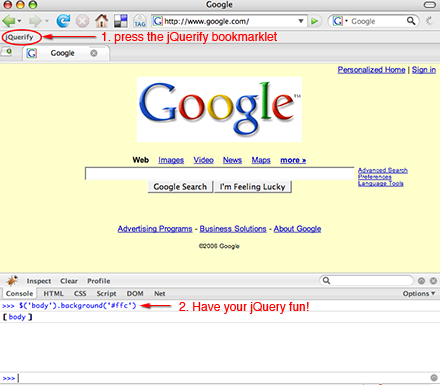
Task: Click the Firebug search magnifier icon
Action: click(326, 281)
